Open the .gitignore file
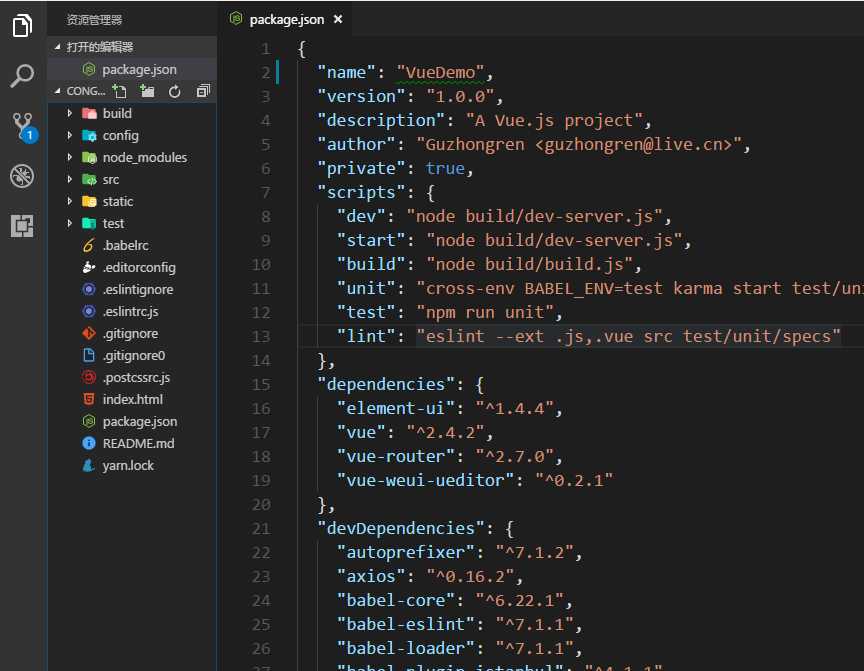 click(131, 333)
